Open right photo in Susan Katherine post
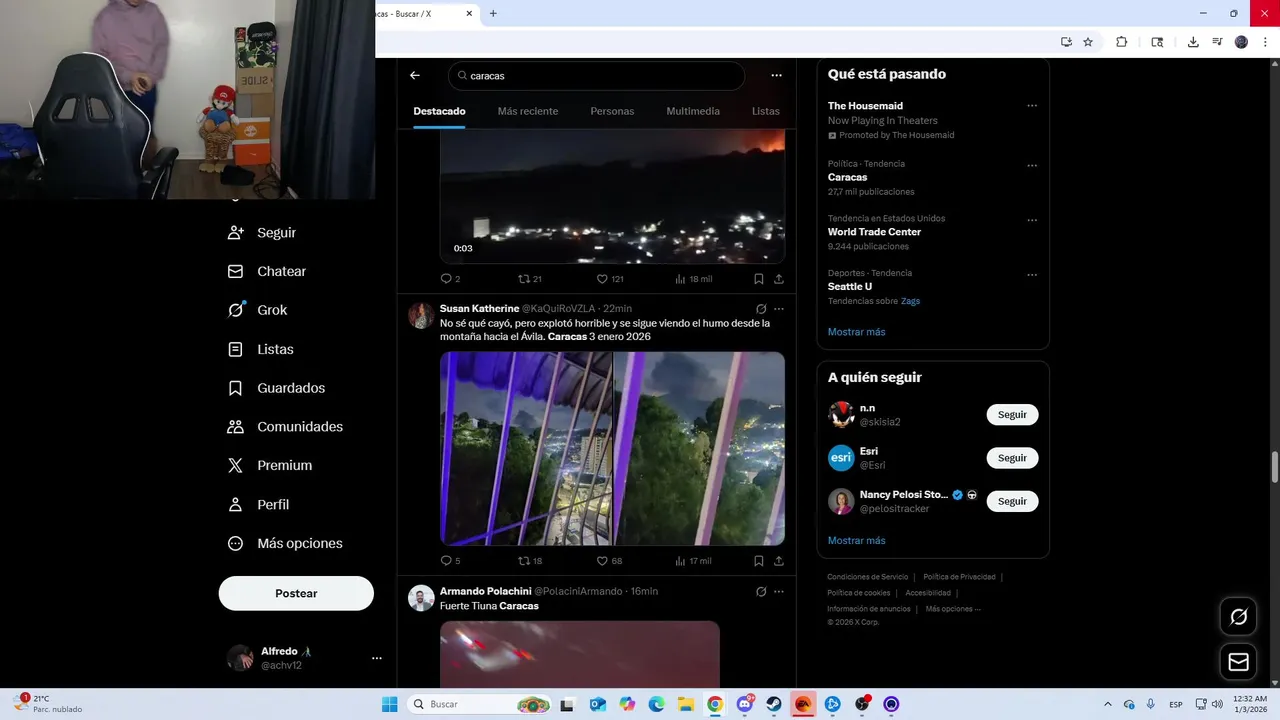Image resolution: width=1280 pixels, height=720 pixels. point(699,448)
